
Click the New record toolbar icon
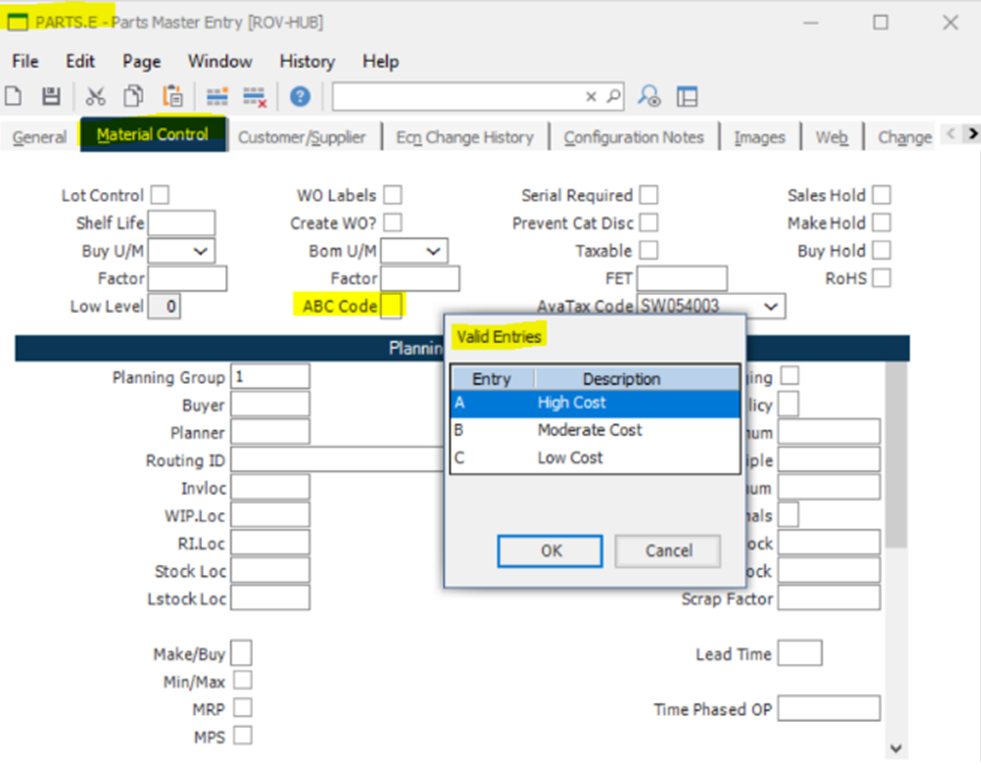[13, 96]
